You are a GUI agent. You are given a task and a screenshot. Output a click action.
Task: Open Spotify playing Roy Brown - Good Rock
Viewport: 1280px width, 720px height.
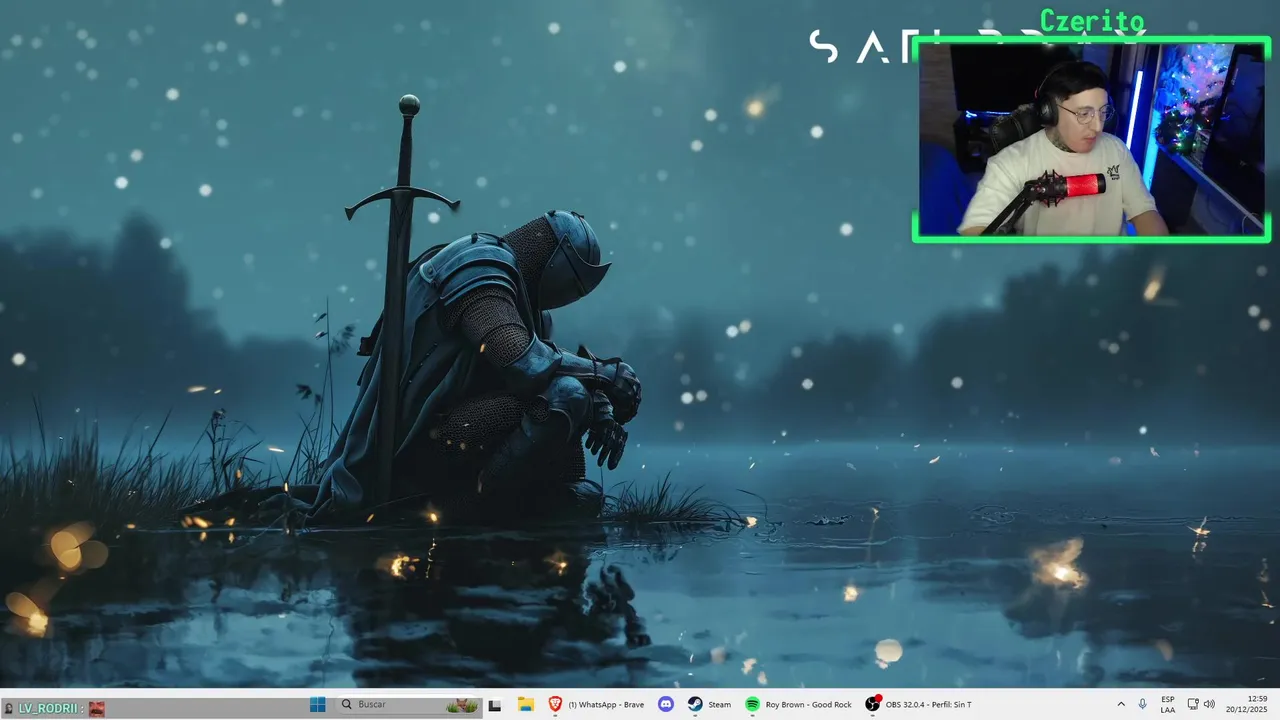(x=799, y=704)
